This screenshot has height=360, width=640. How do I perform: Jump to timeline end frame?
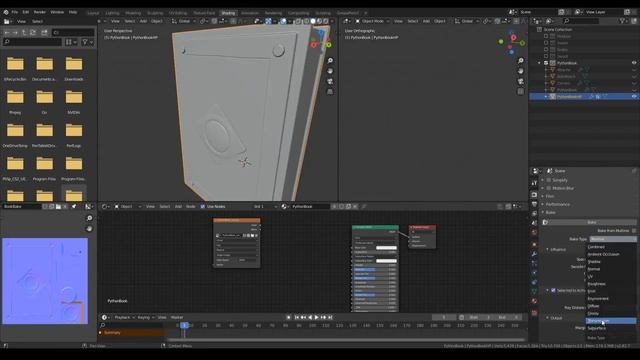(x=330, y=317)
